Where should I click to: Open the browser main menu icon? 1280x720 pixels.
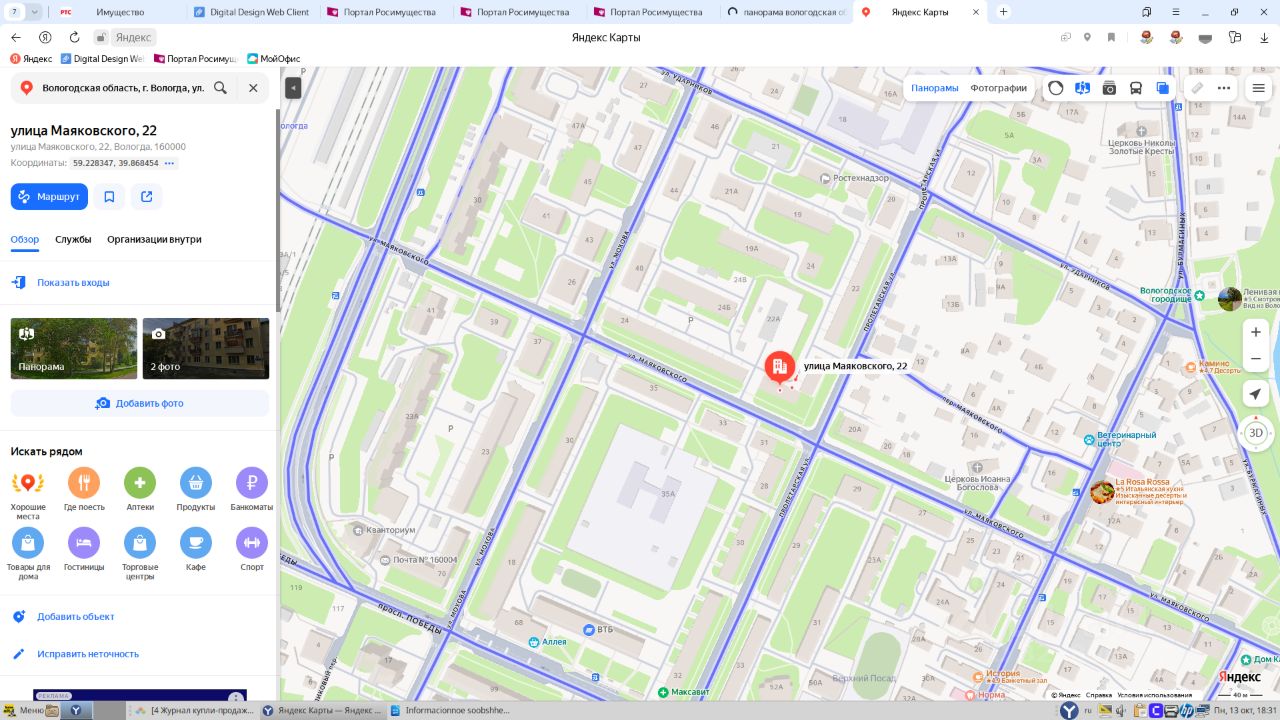pyautogui.click(x=1178, y=12)
